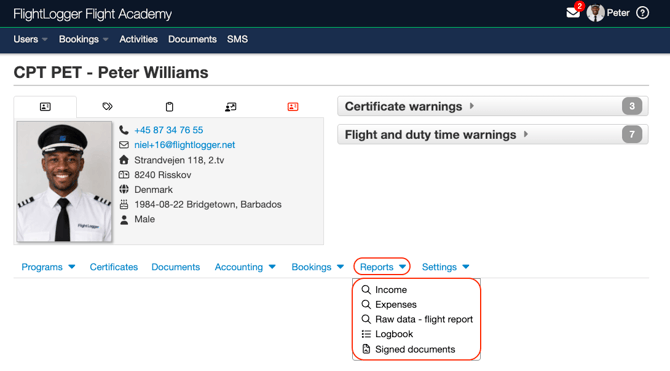Open the tags tab icon
Viewport: 670px width, 371px height.
coord(107,106)
